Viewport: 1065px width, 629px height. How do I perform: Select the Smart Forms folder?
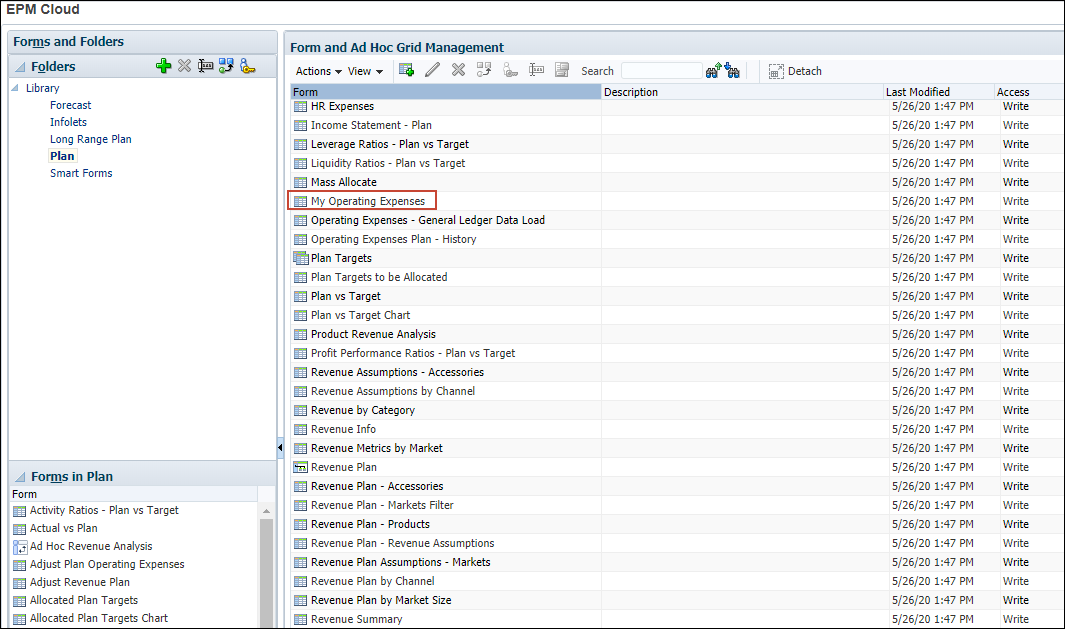81,173
